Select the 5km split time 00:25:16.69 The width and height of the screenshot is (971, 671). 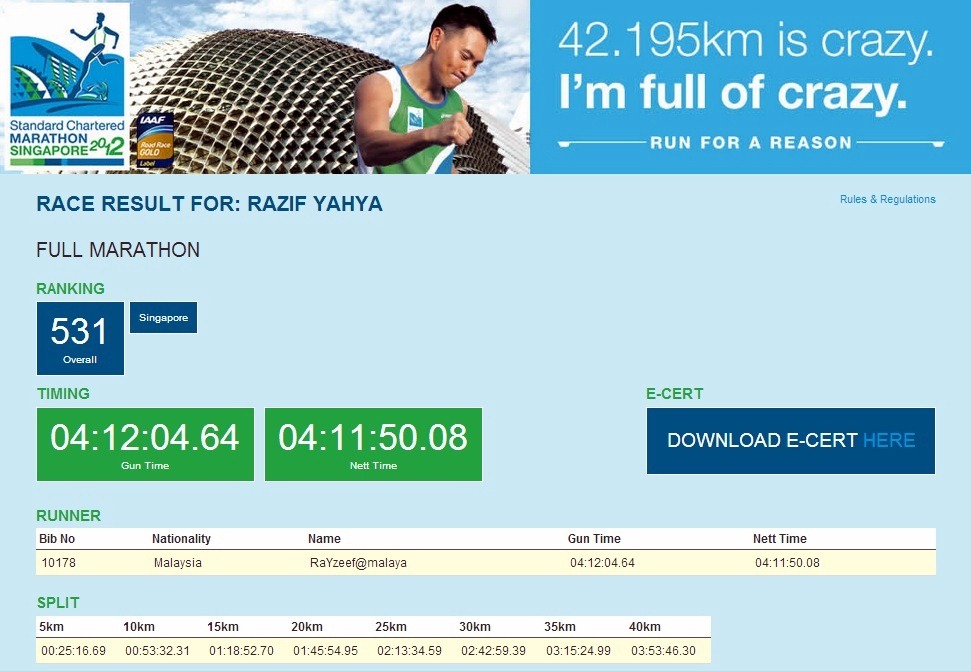pos(74,651)
